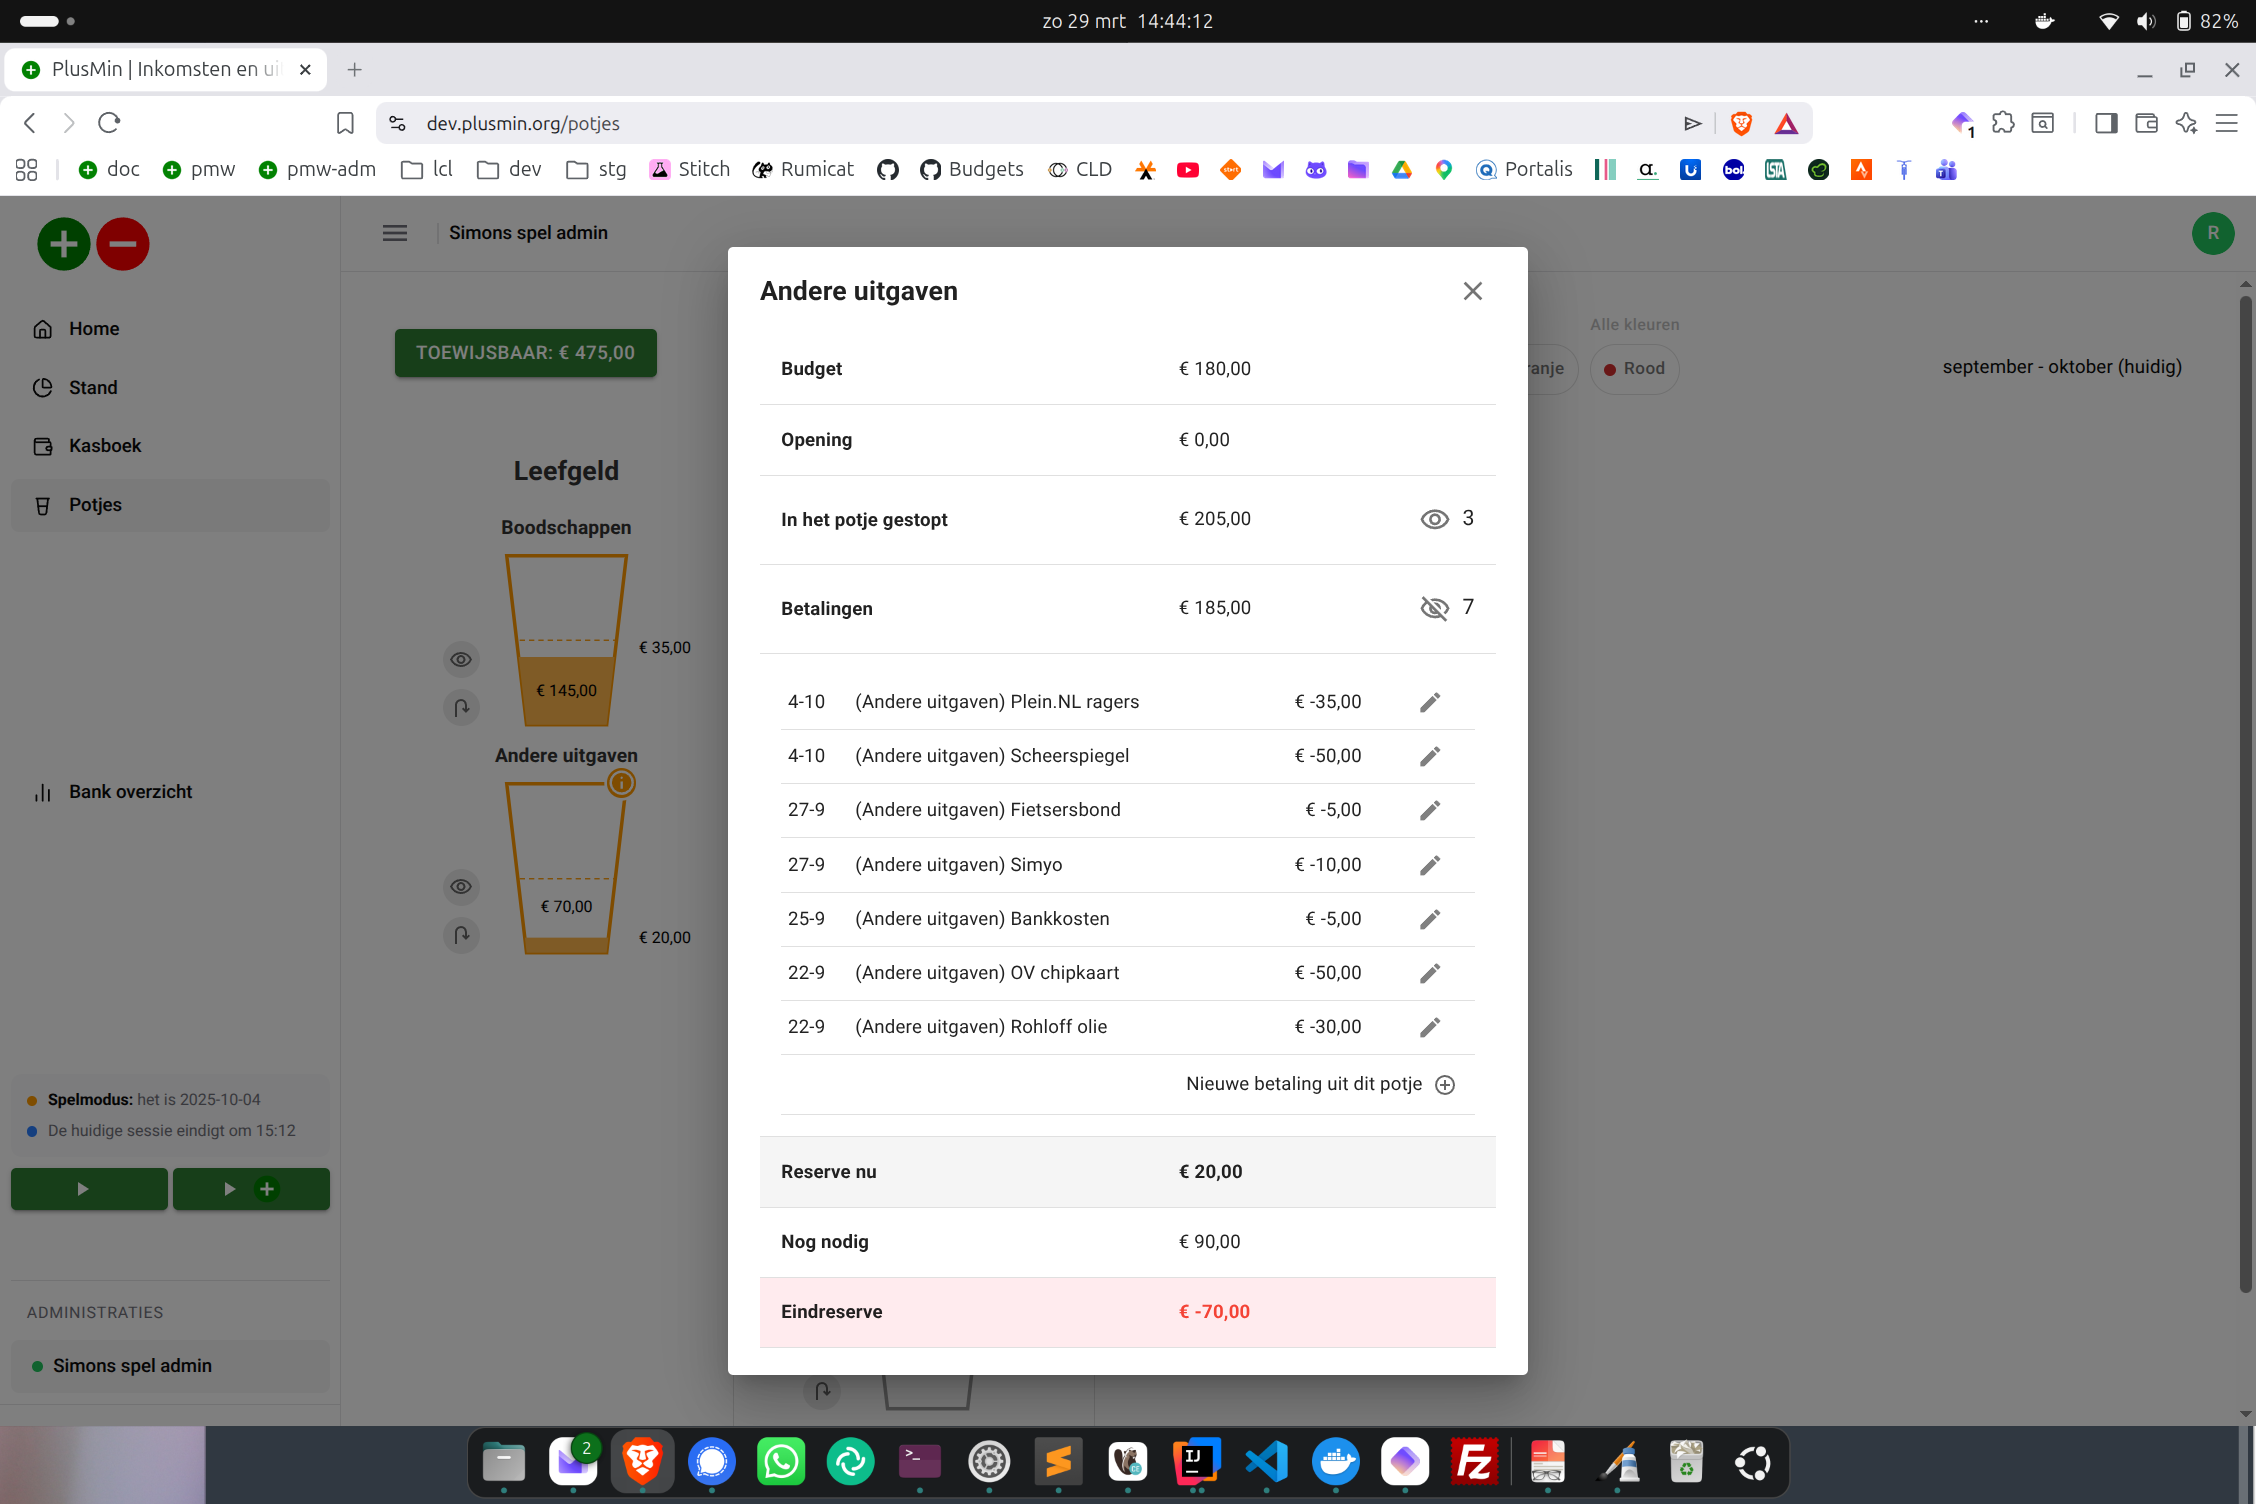Click info icon on Andere uitgaven jar
Image resolution: width=2256 pixels, height=1504 pixels.
(x=621, y=783)
